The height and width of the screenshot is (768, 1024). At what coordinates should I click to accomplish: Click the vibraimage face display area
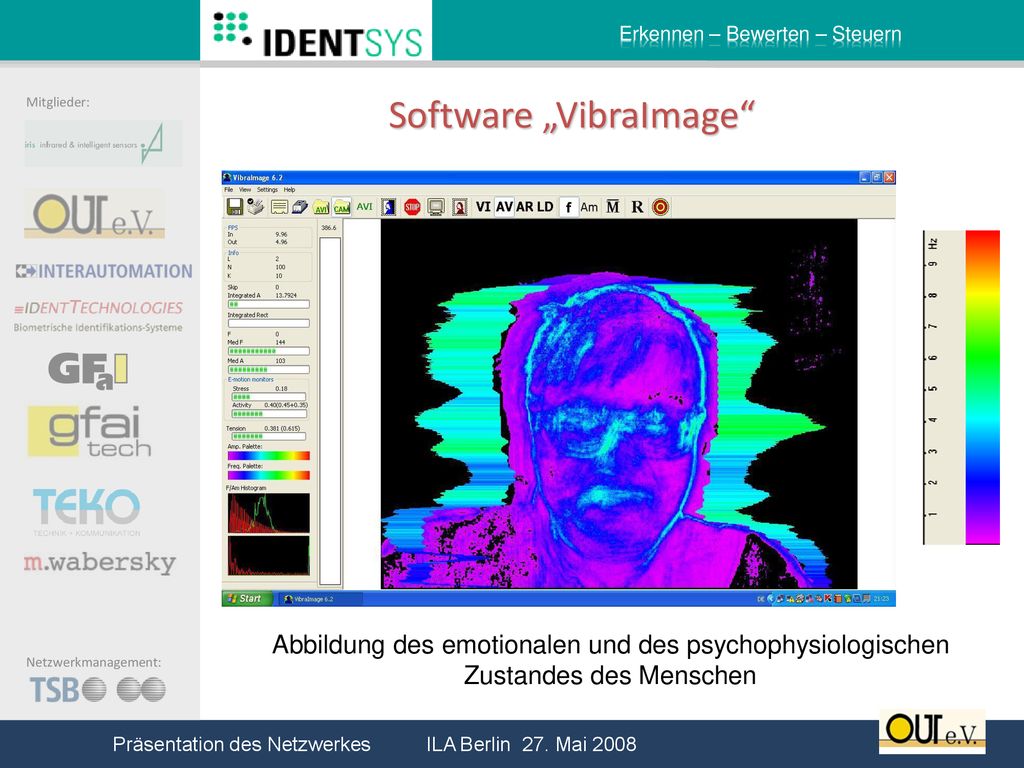[618, 404]
